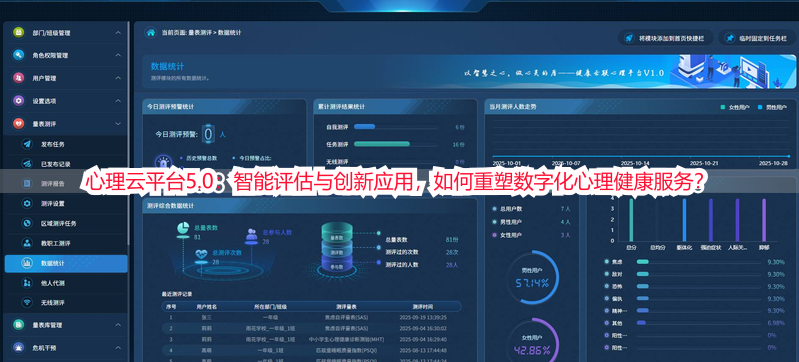Viewport: 799px width, 362px height.
Task: Click the 测评过的次数 28次 entry
Action: pos(422,252)
